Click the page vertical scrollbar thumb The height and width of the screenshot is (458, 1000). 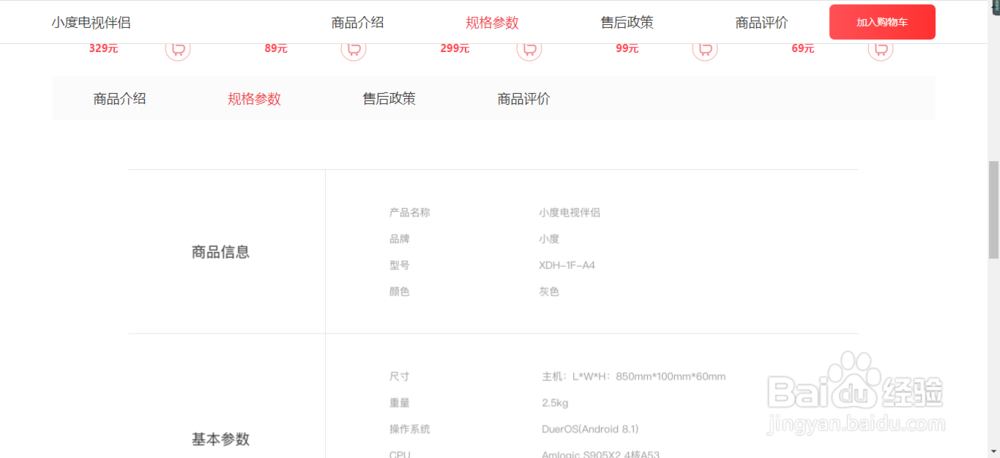click(x=994, y=210)
